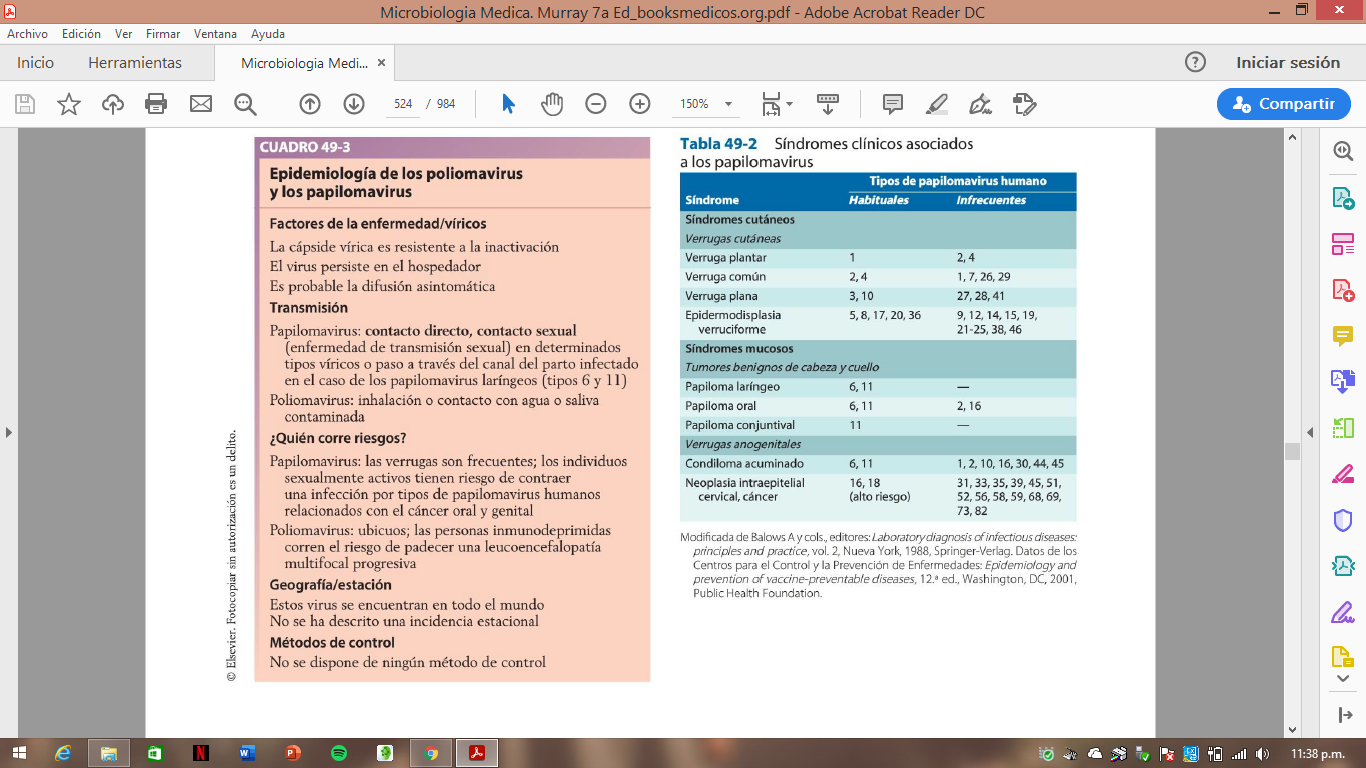Open the page fit options dropdown
The height and width of the screenshot is (768, 1366).
click(x=776, y=104)
